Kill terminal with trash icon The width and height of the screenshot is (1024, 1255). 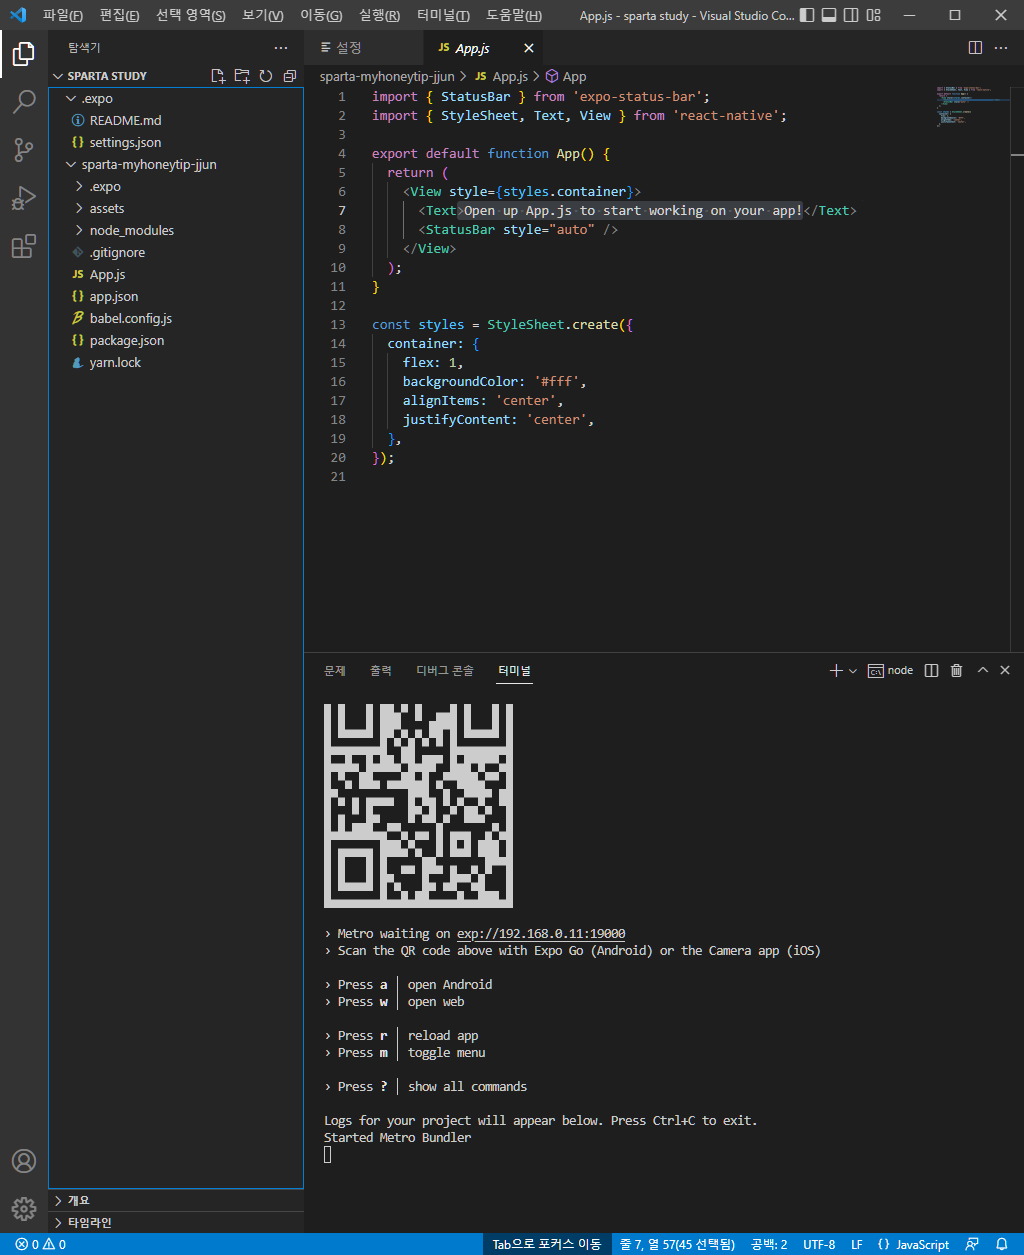[956, 671]
